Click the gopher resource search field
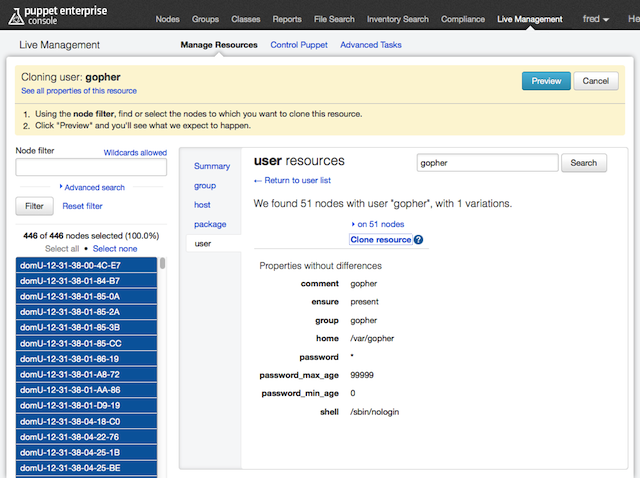 click(487, 163)
